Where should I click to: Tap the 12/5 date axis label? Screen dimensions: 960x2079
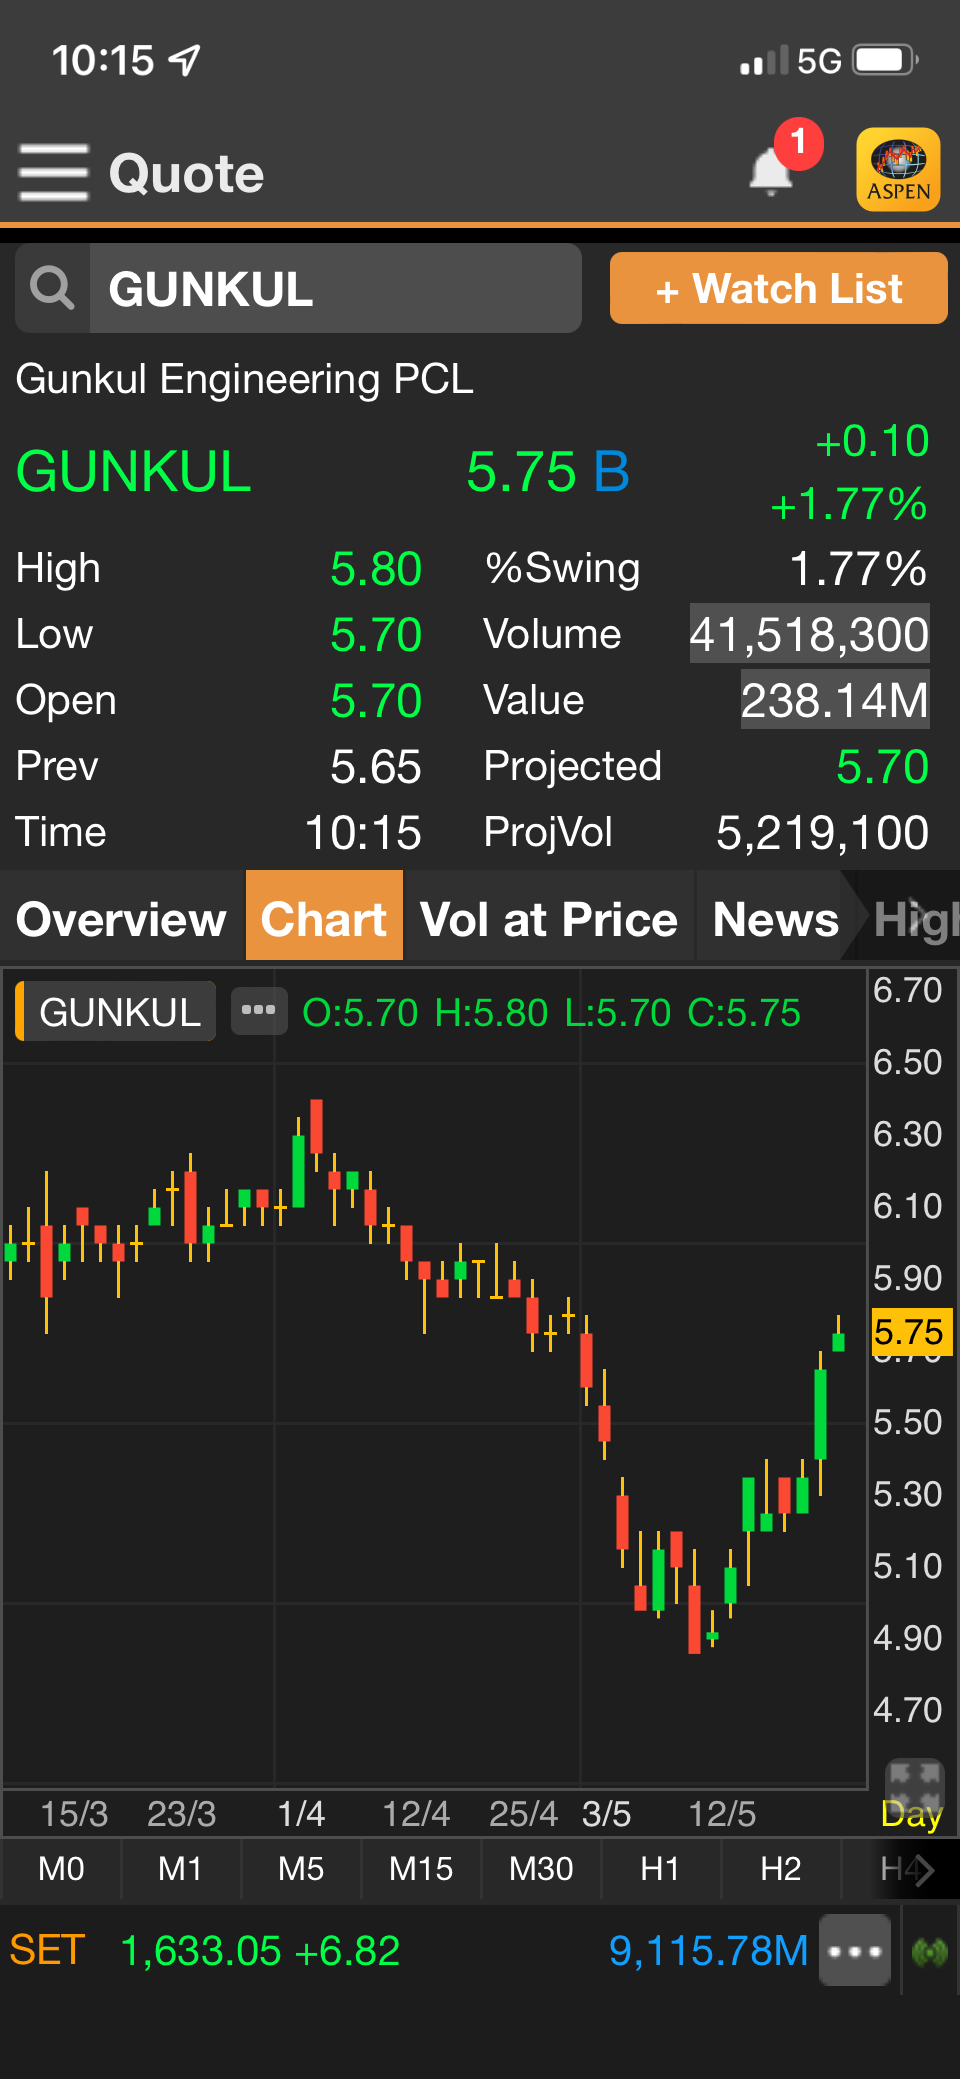pos(722,1813)
